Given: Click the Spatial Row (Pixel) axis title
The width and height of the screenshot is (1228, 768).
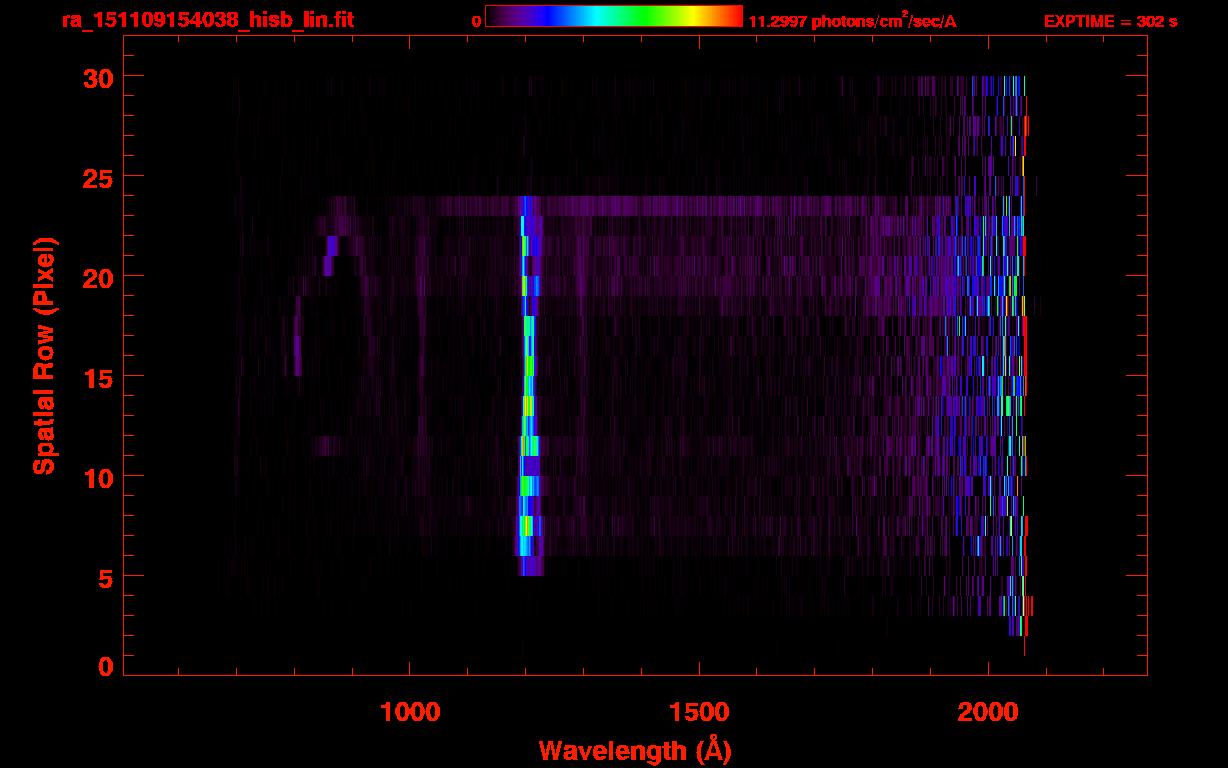Looking at the screenshot, I should pos(44,356).
